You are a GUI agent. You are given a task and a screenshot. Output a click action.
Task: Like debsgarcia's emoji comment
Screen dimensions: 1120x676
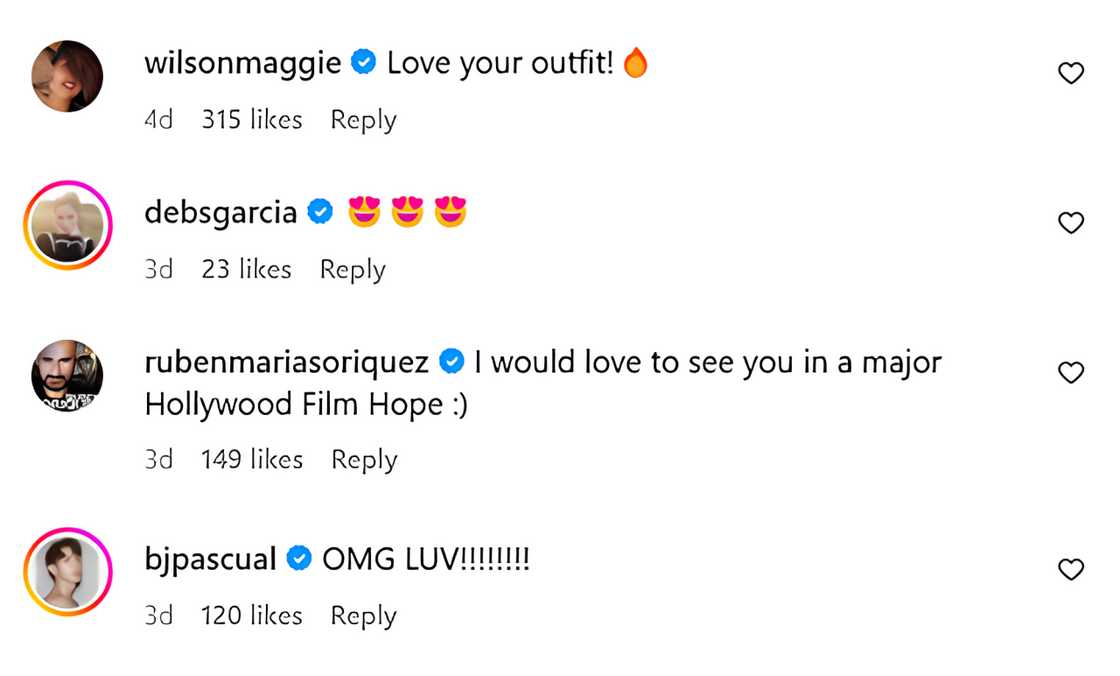pos(1071,223)
